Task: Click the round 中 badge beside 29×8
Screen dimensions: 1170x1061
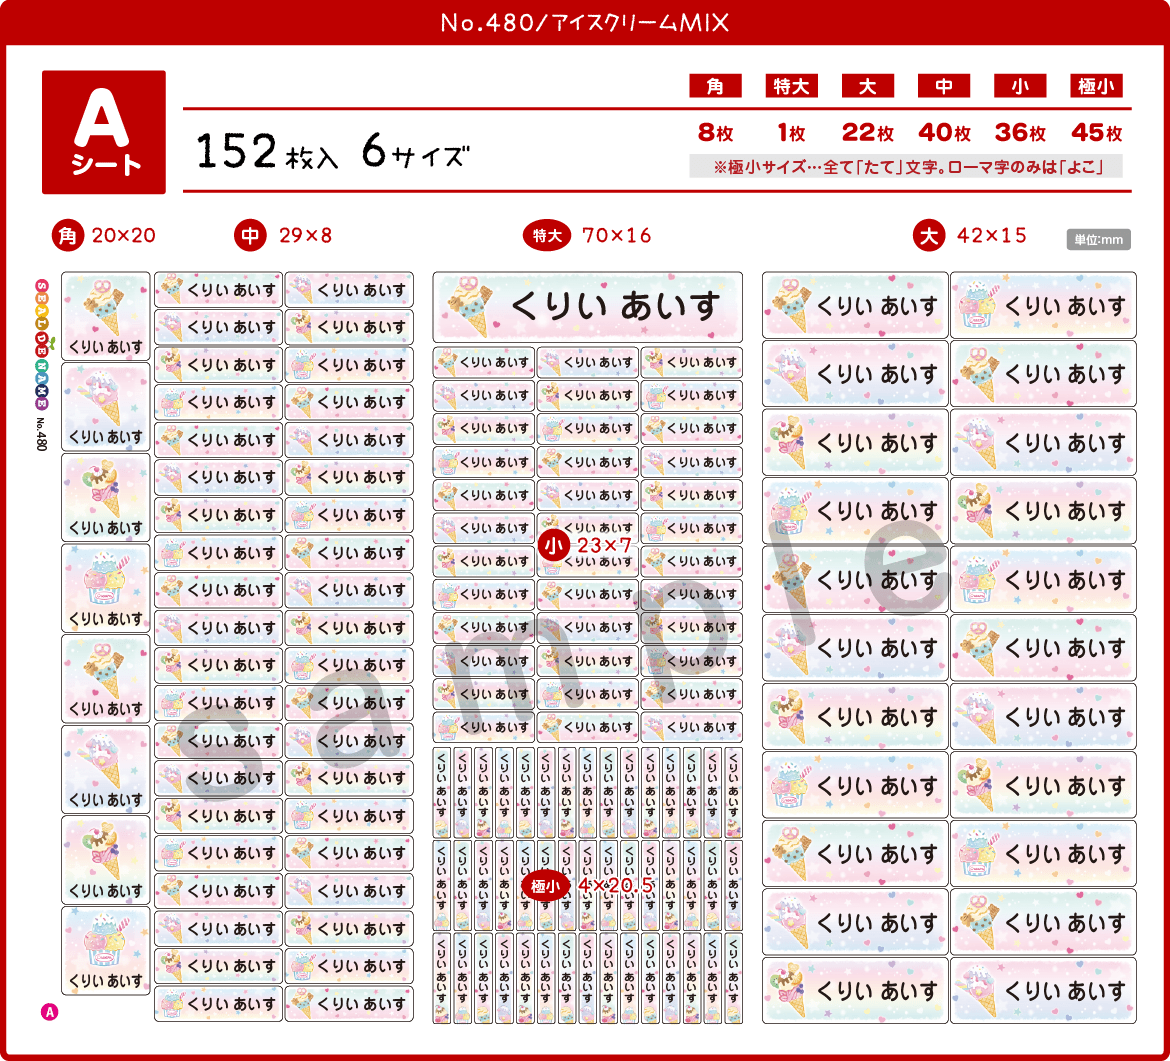Action: (x=250, y=236)
